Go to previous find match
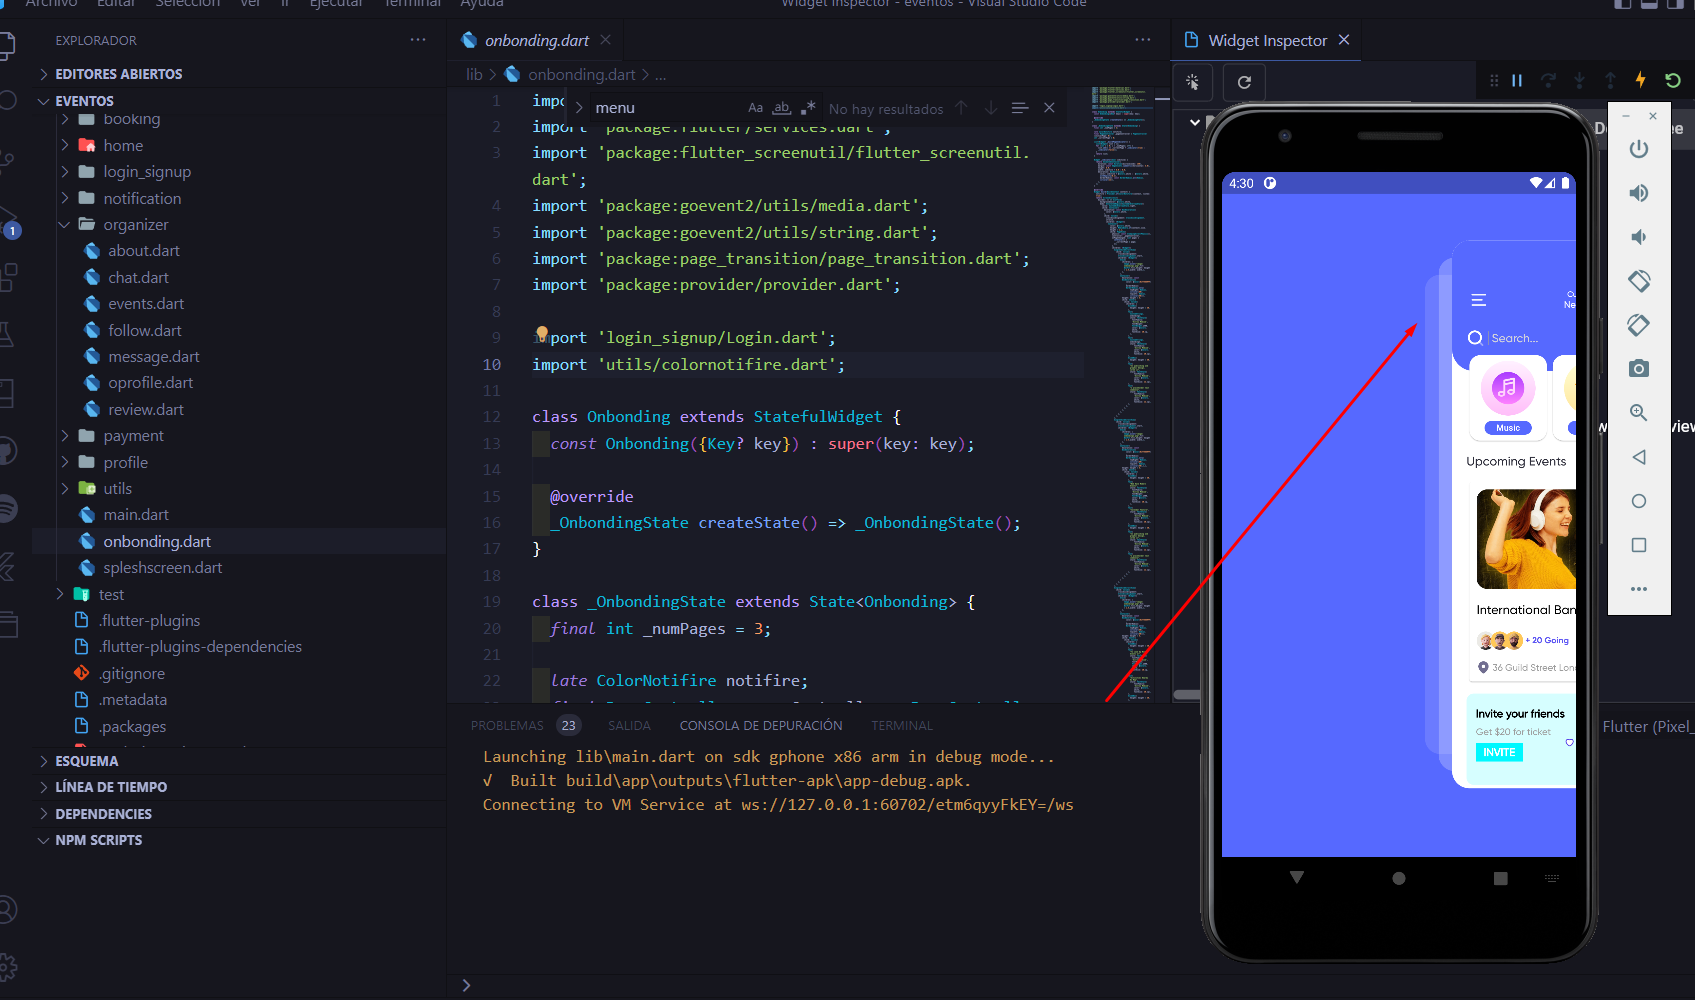Screen dimensions: 1695x1000 tap(961, 108)
